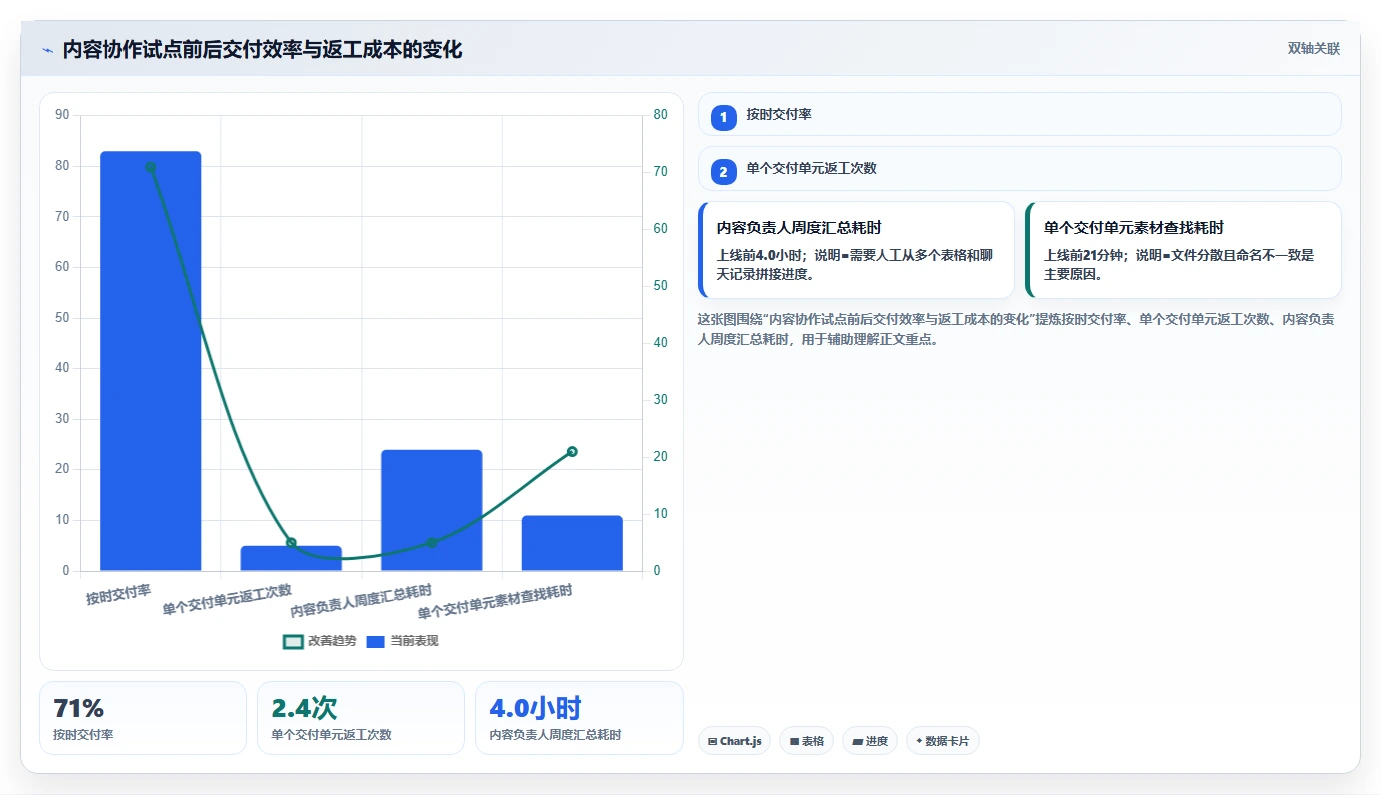Click the 90 tick on left axis
This screenshot has width=1381, height=795.
[x=62, y=115]
